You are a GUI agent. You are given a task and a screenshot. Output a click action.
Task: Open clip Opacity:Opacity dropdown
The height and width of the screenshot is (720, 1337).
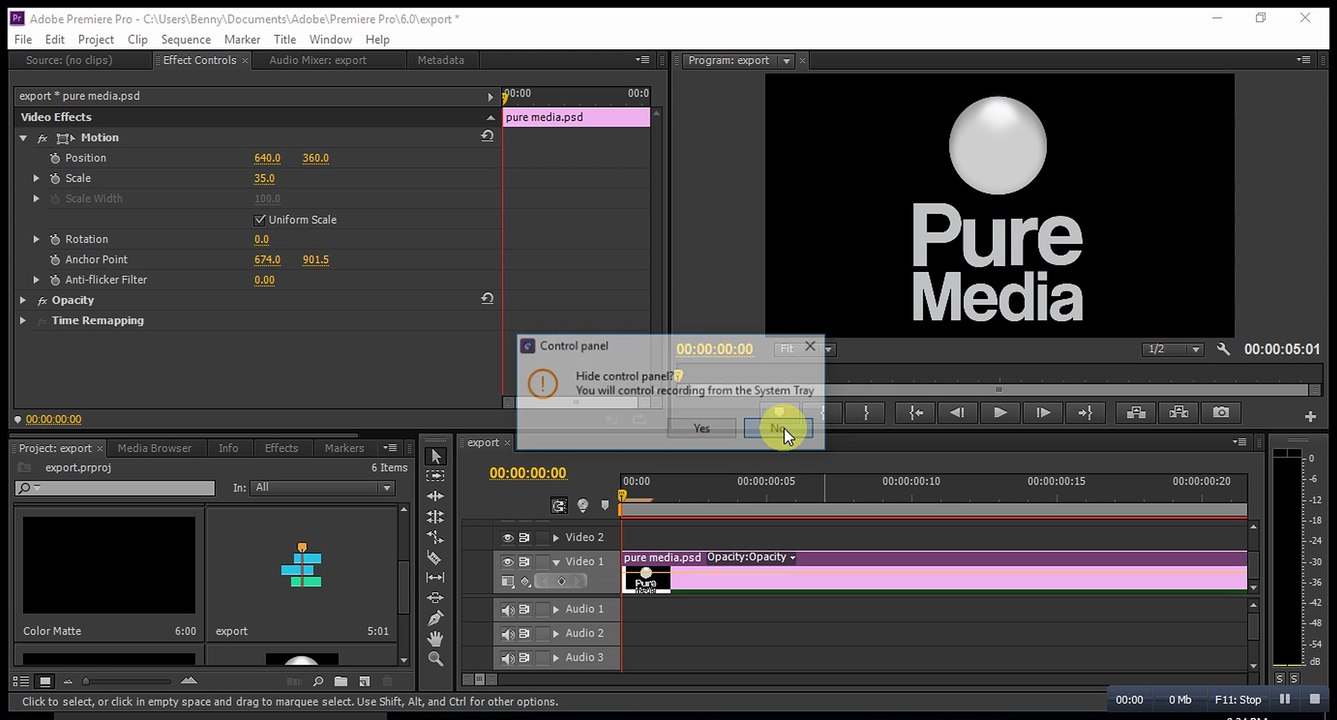(751, 557)
